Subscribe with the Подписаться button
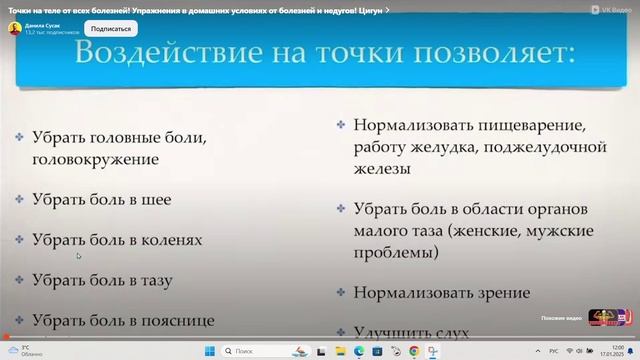This screenshot has width=640, height=360. [111, 29]
